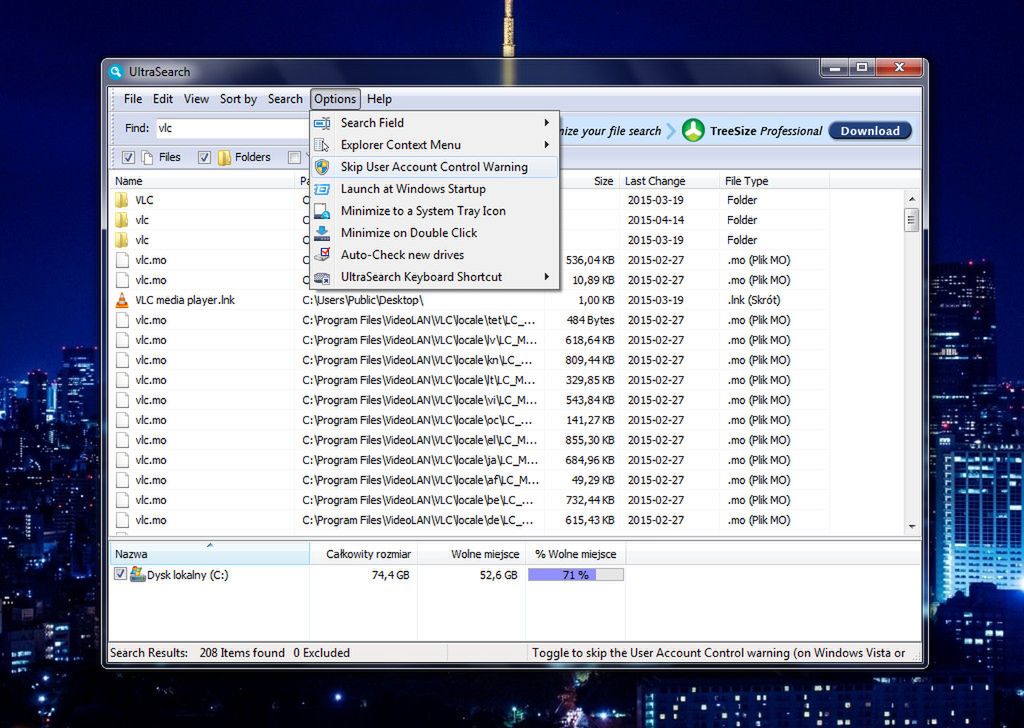Click the Dysk lokalny (C:) drive icon

(x=137, y=575)
